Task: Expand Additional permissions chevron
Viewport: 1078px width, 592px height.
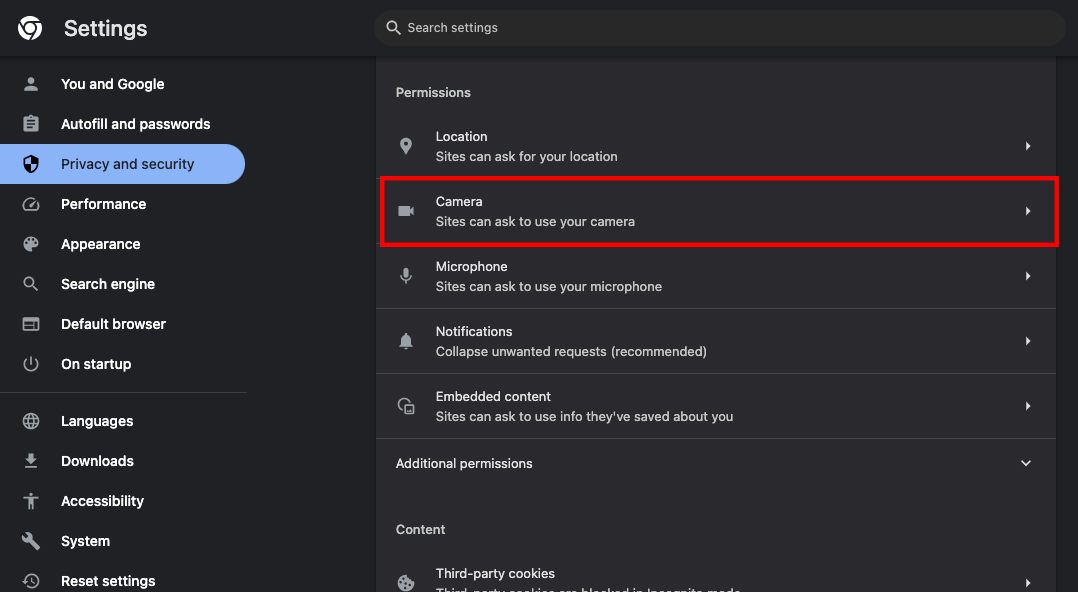Action: [1026, 463]
